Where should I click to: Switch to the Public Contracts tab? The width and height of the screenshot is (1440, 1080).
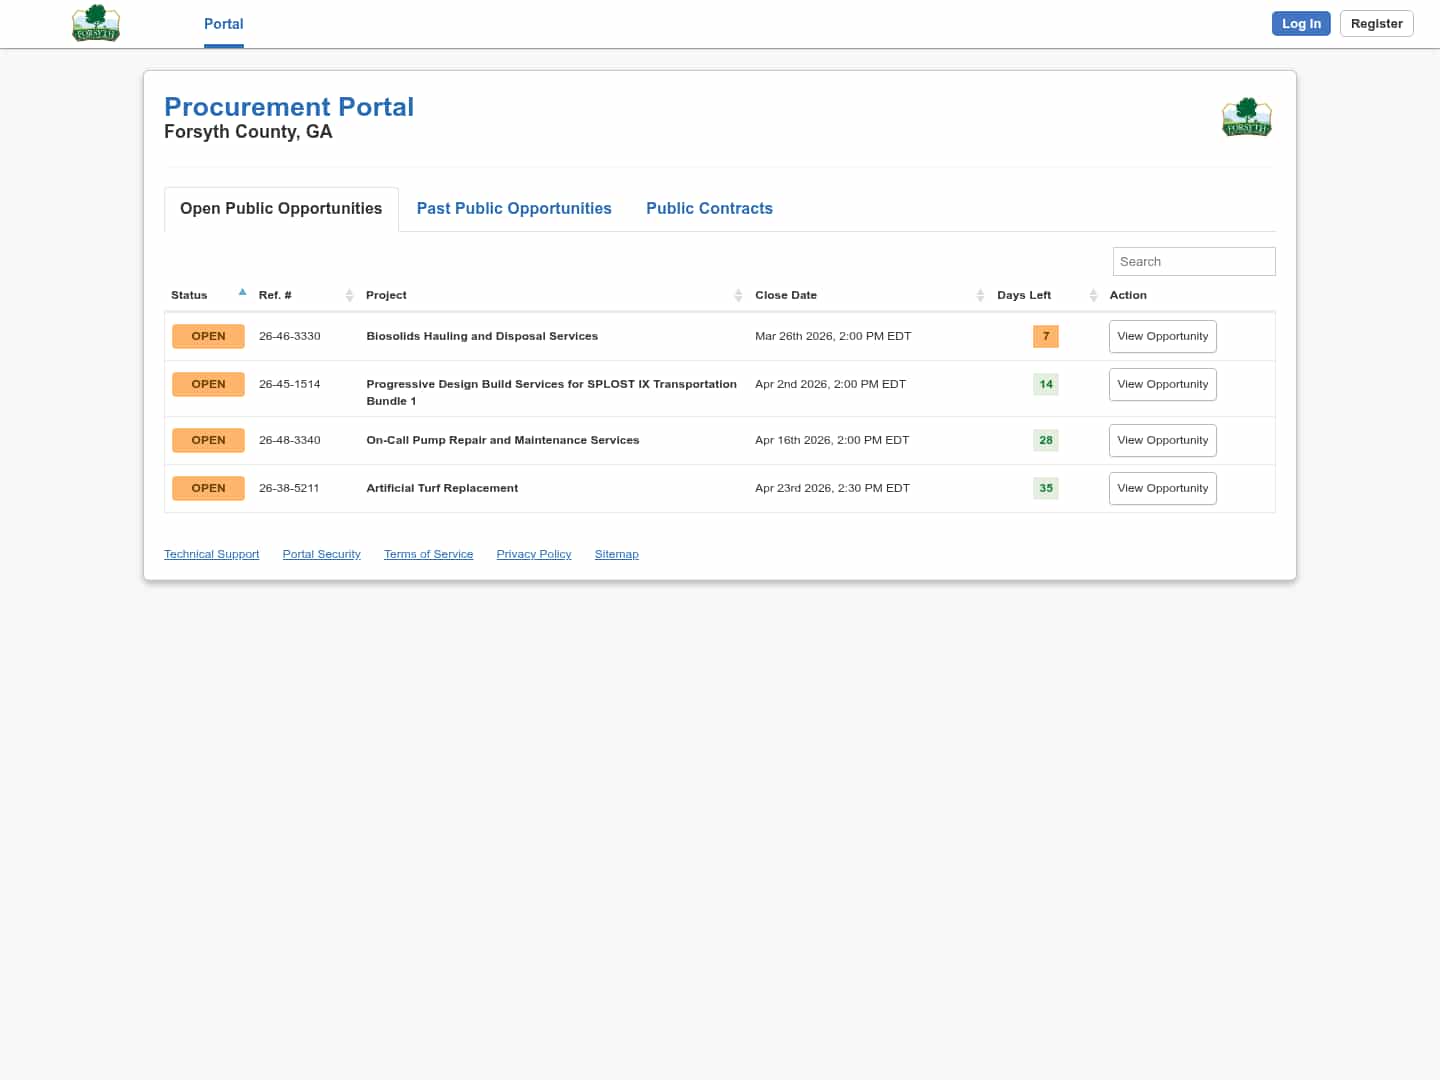pyautogui.click(x=709, y=208)
